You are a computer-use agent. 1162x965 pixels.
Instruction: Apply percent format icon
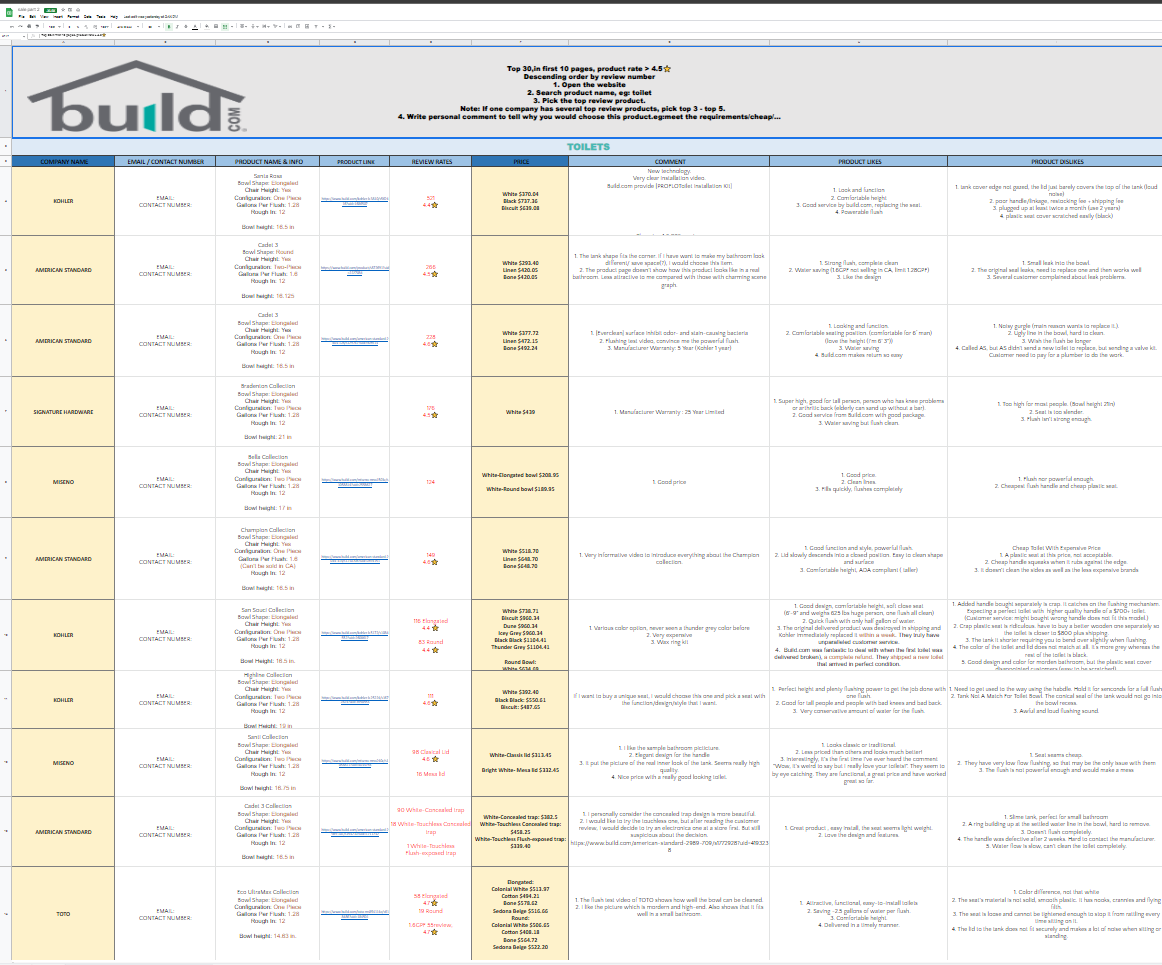[x=78, y=27]
